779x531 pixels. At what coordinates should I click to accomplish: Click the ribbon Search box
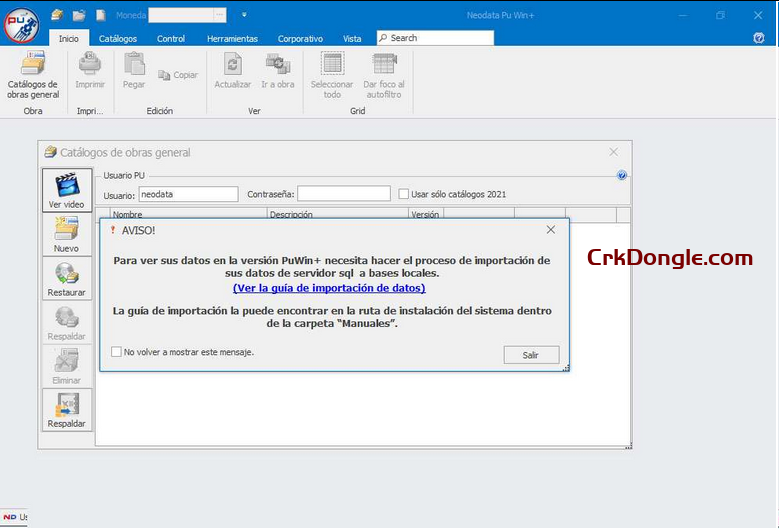click(x=436, y=38)
